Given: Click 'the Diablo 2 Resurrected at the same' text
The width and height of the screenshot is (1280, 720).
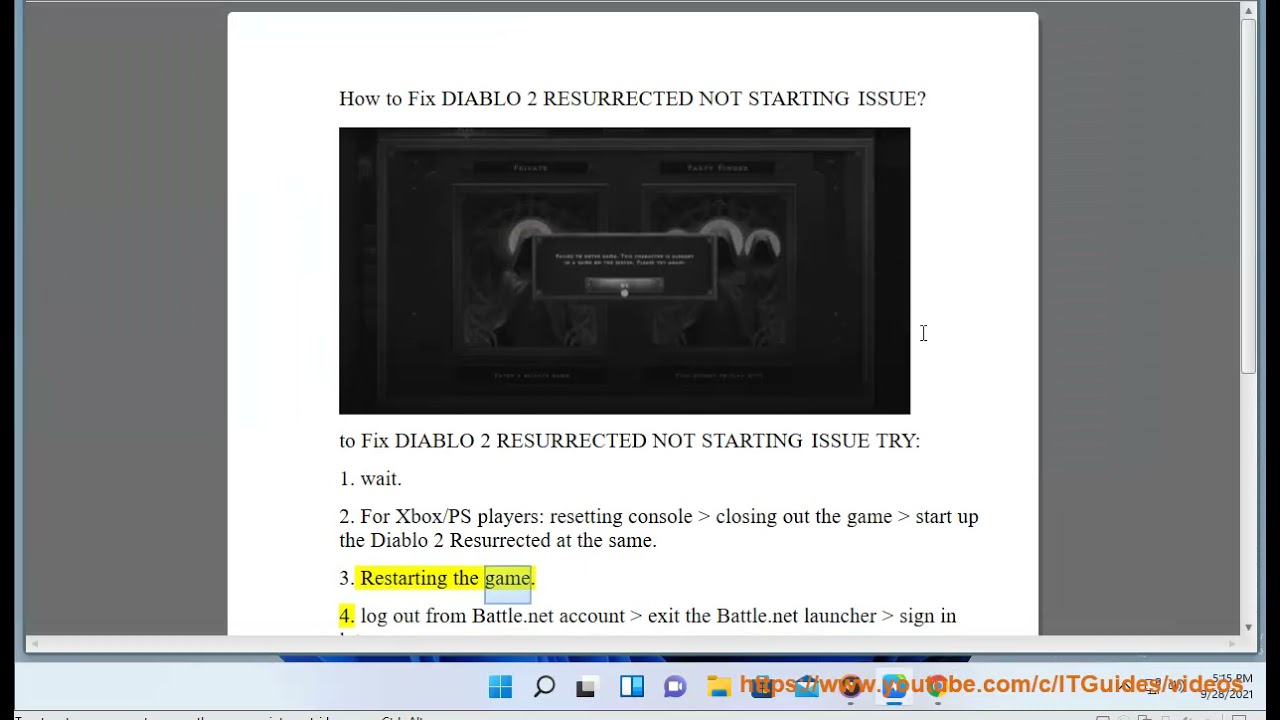Looking at the screenshot, I should tap(498, 540).
